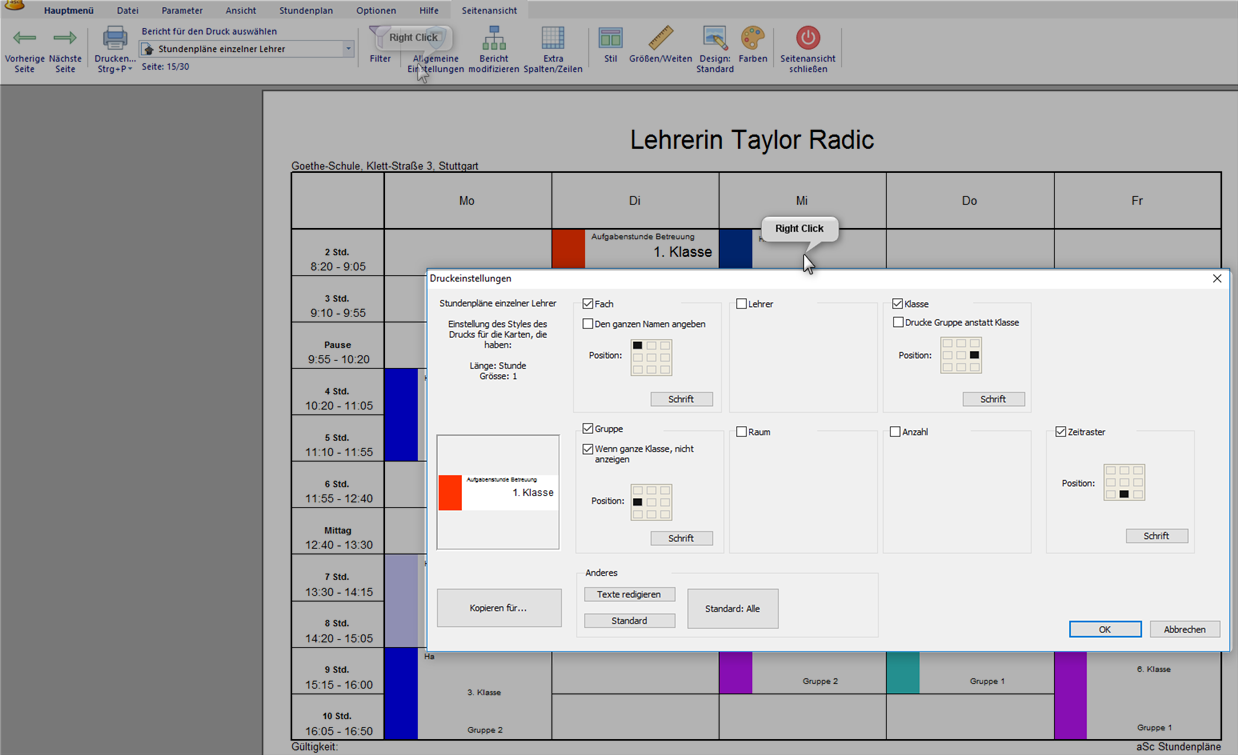
Task: Enable the Lehrer checkbox
Action: pos(742,304)
